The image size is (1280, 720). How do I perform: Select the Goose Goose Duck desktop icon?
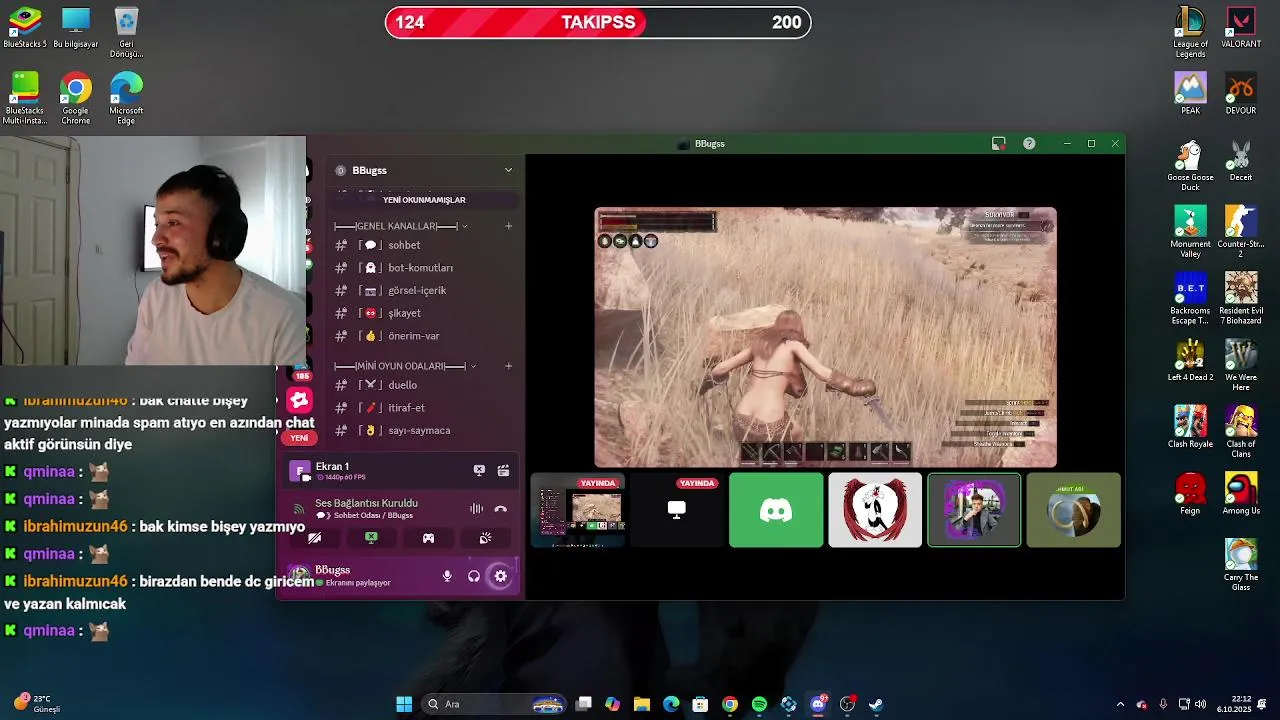(1190, 166)
